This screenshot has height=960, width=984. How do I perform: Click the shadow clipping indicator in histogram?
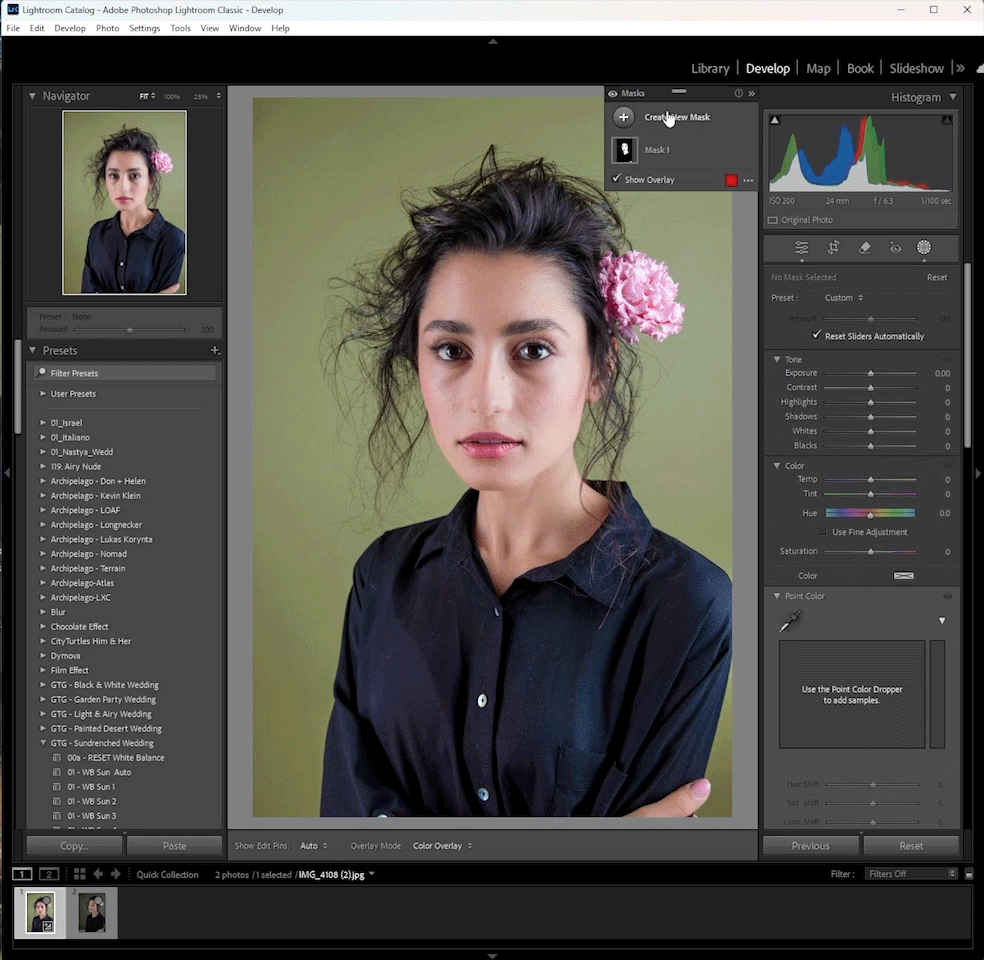pyautogui.click(x=775, y=120)
